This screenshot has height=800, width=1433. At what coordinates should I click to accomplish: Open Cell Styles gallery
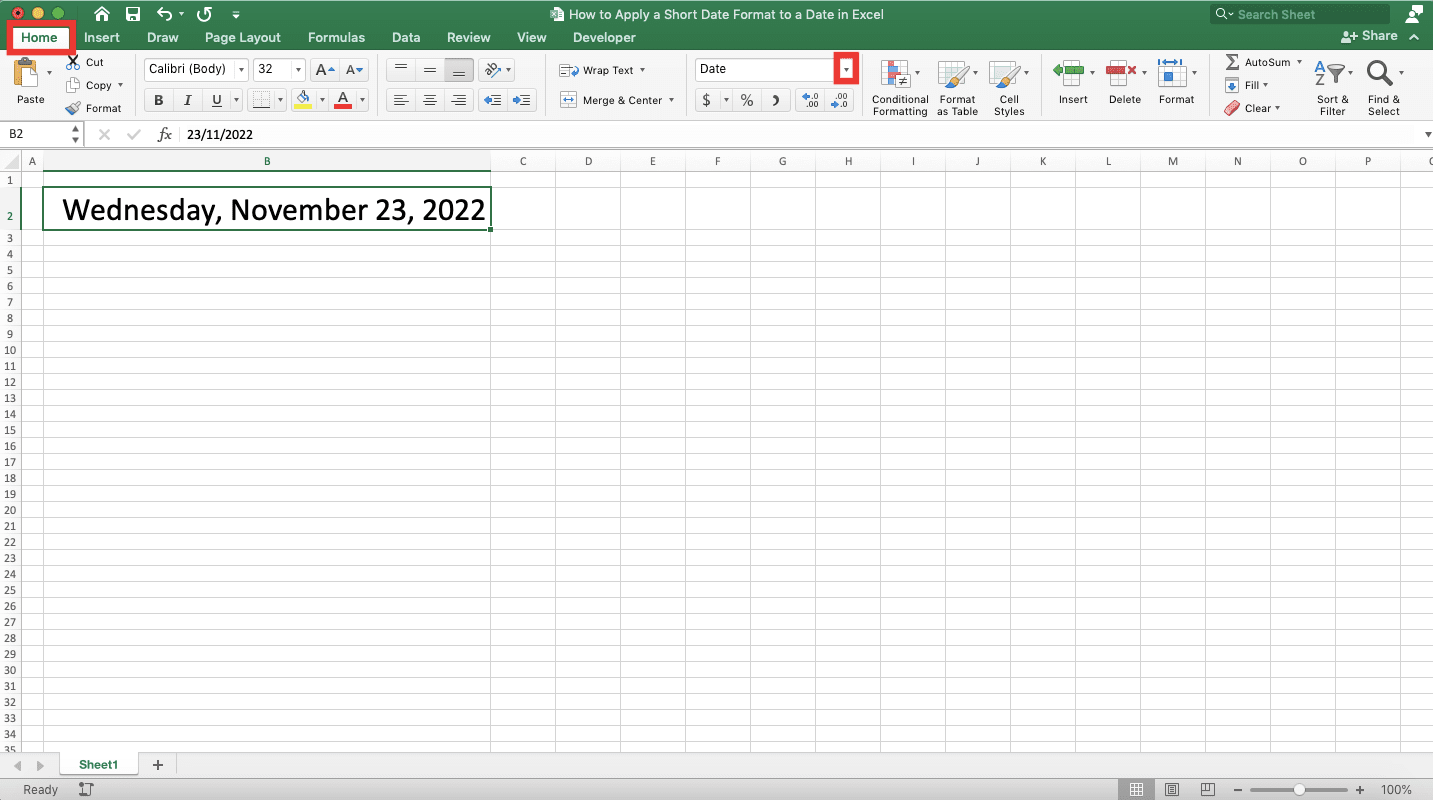coord(1009,88)
